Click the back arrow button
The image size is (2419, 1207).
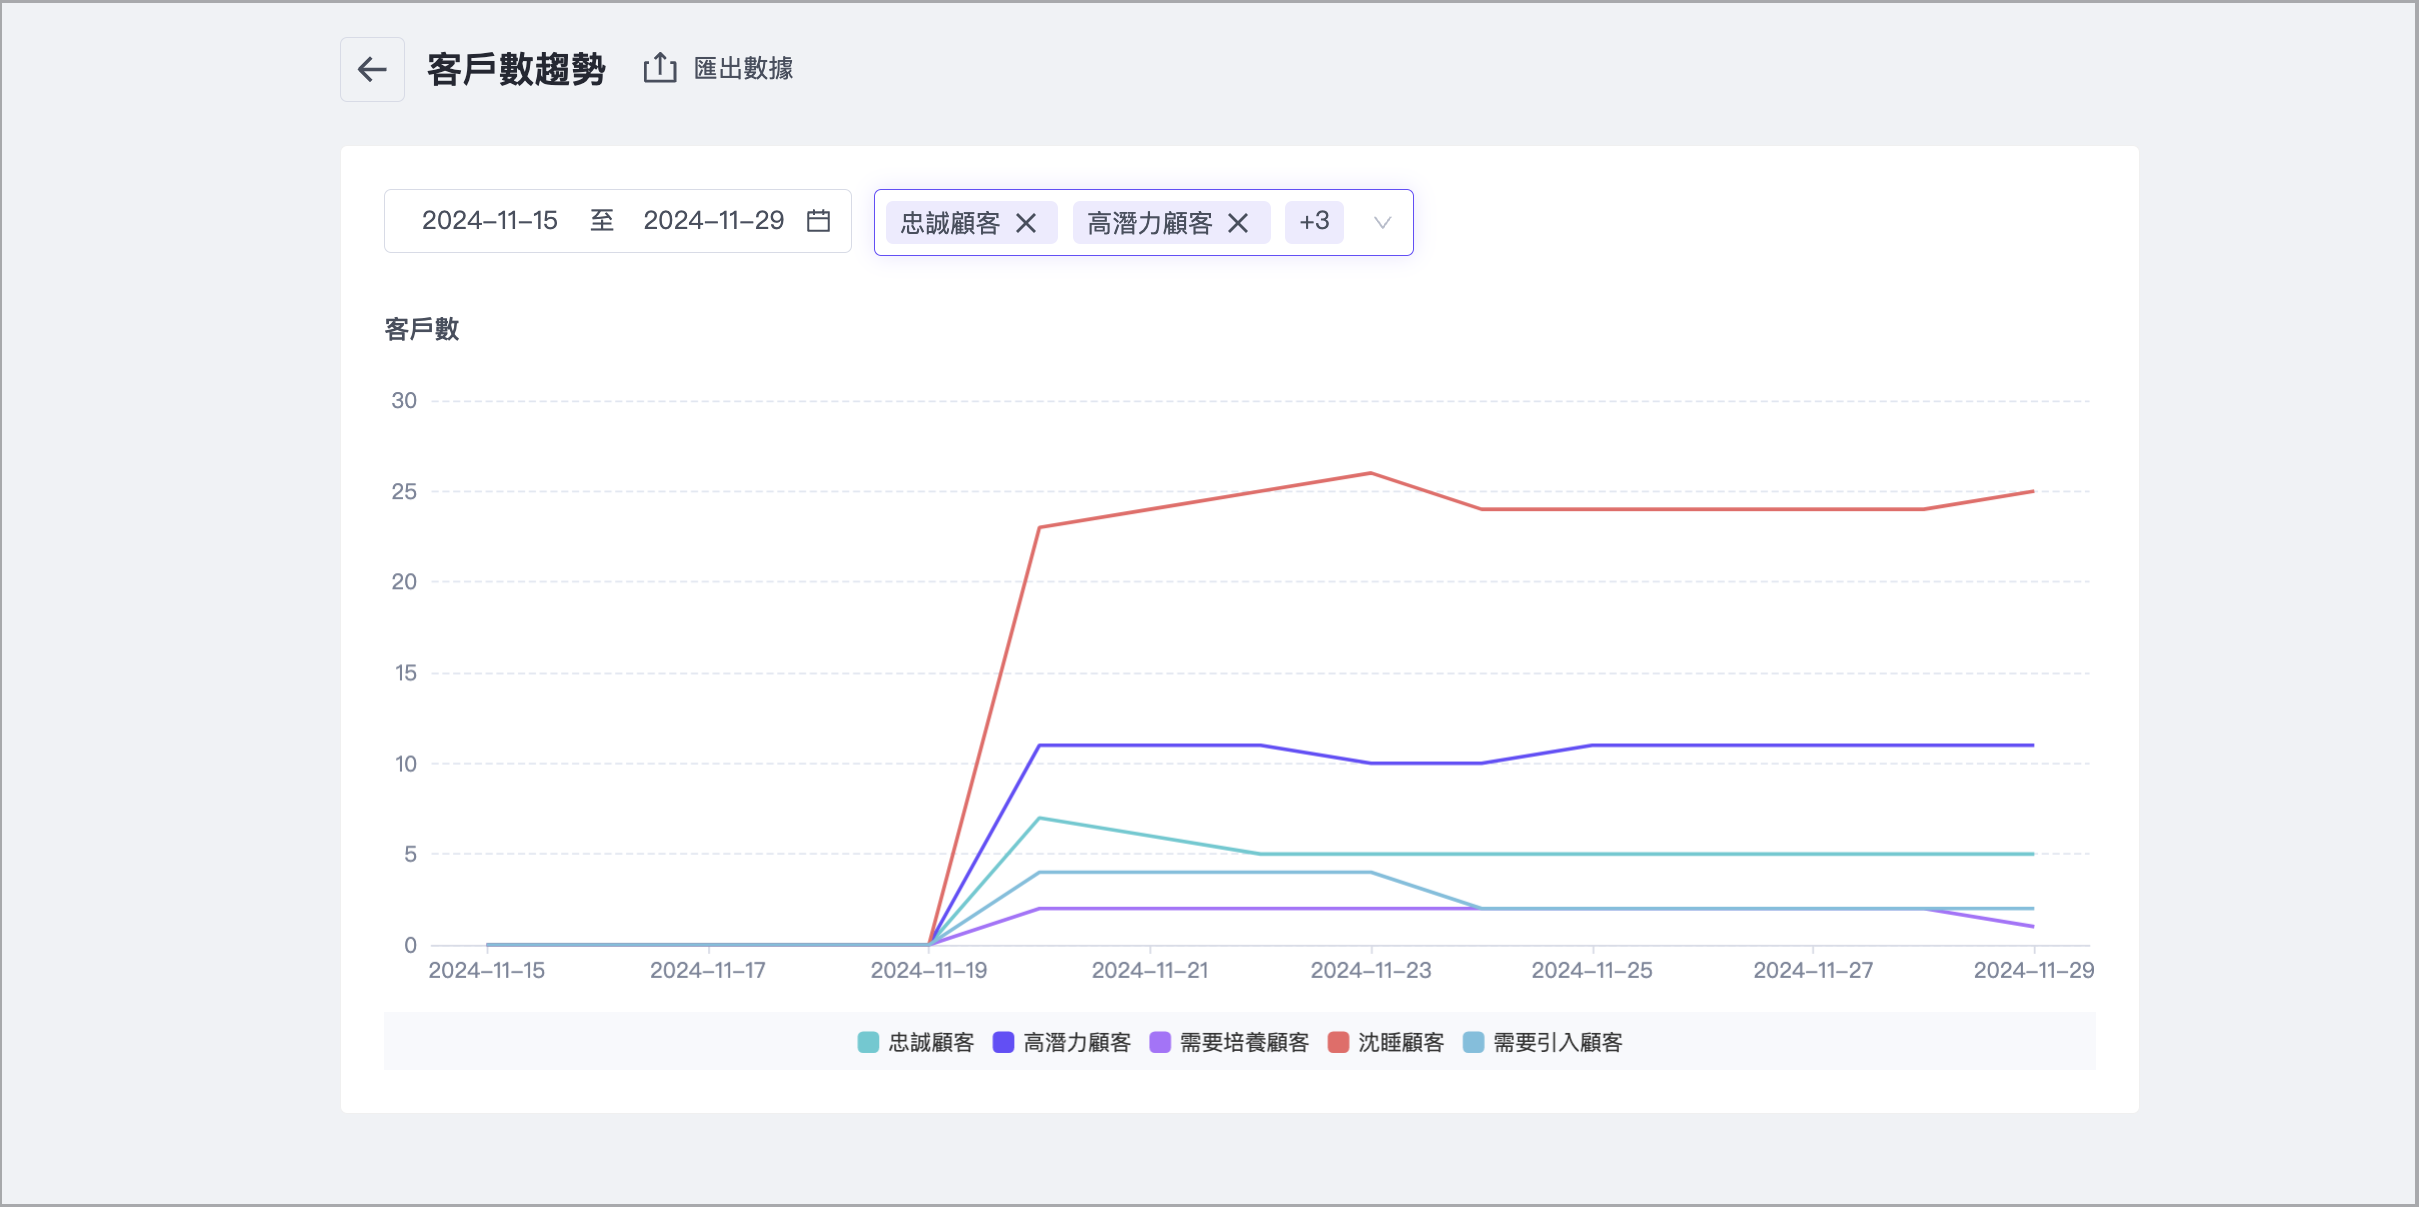[372, 69]
